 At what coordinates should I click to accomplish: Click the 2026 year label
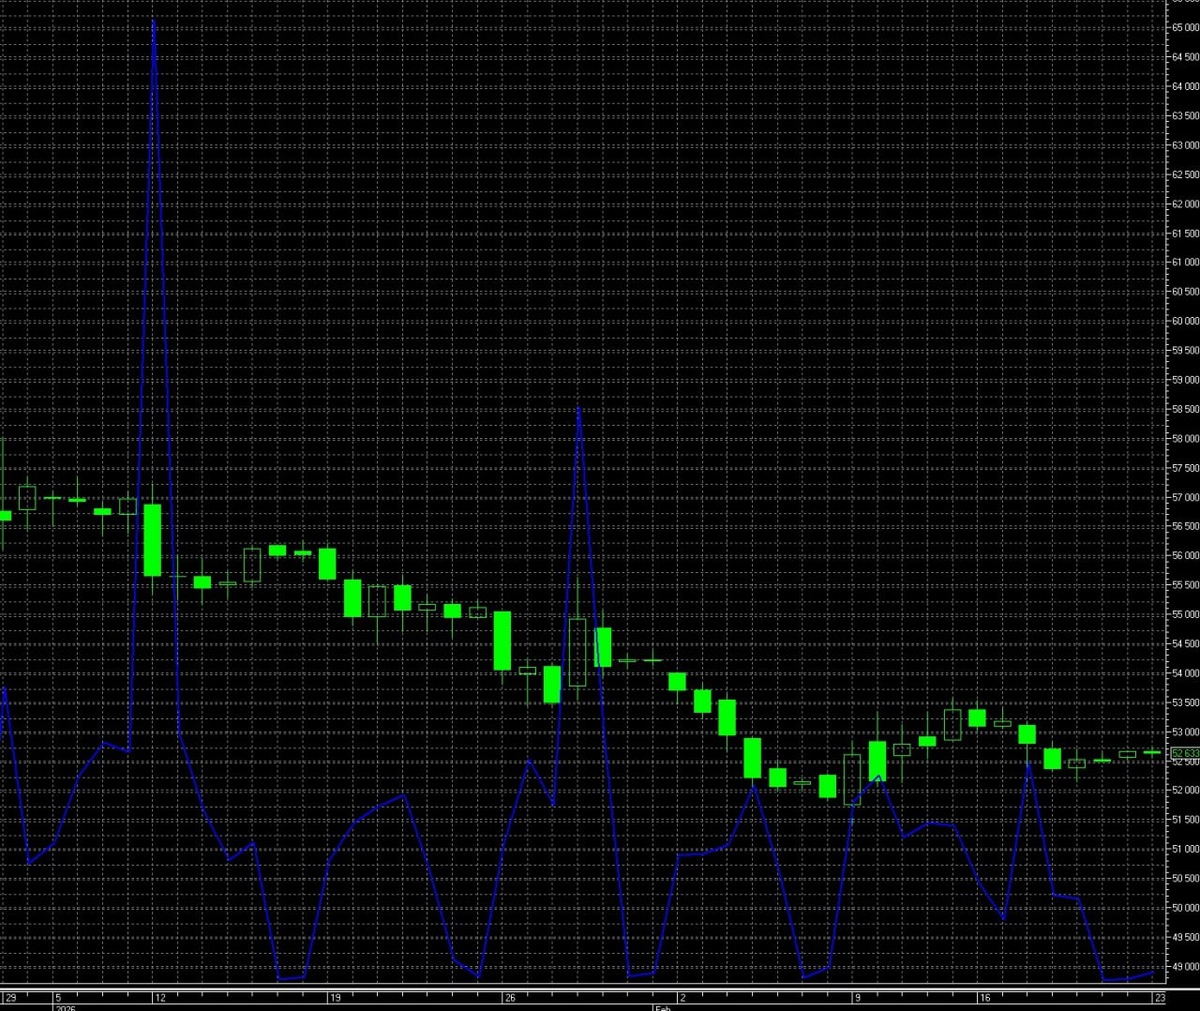coord(65,1008)
